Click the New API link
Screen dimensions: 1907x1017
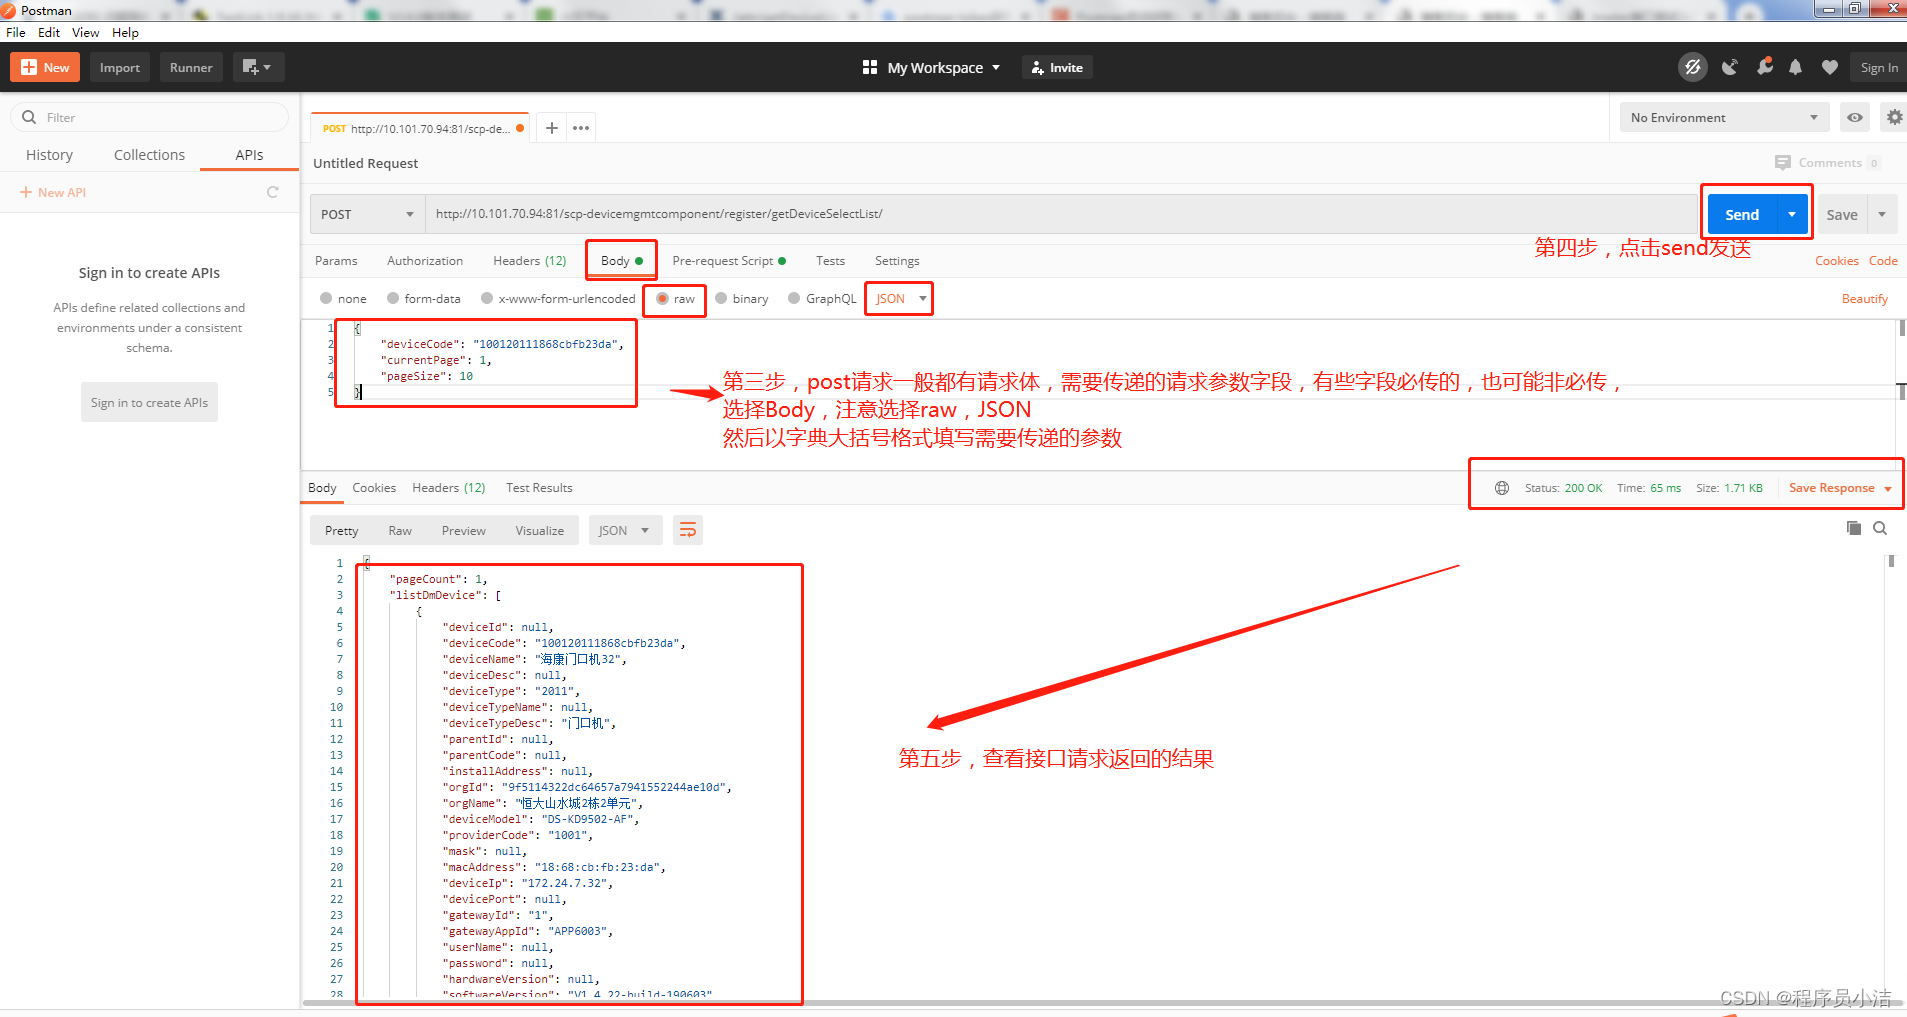click(53, 192)
